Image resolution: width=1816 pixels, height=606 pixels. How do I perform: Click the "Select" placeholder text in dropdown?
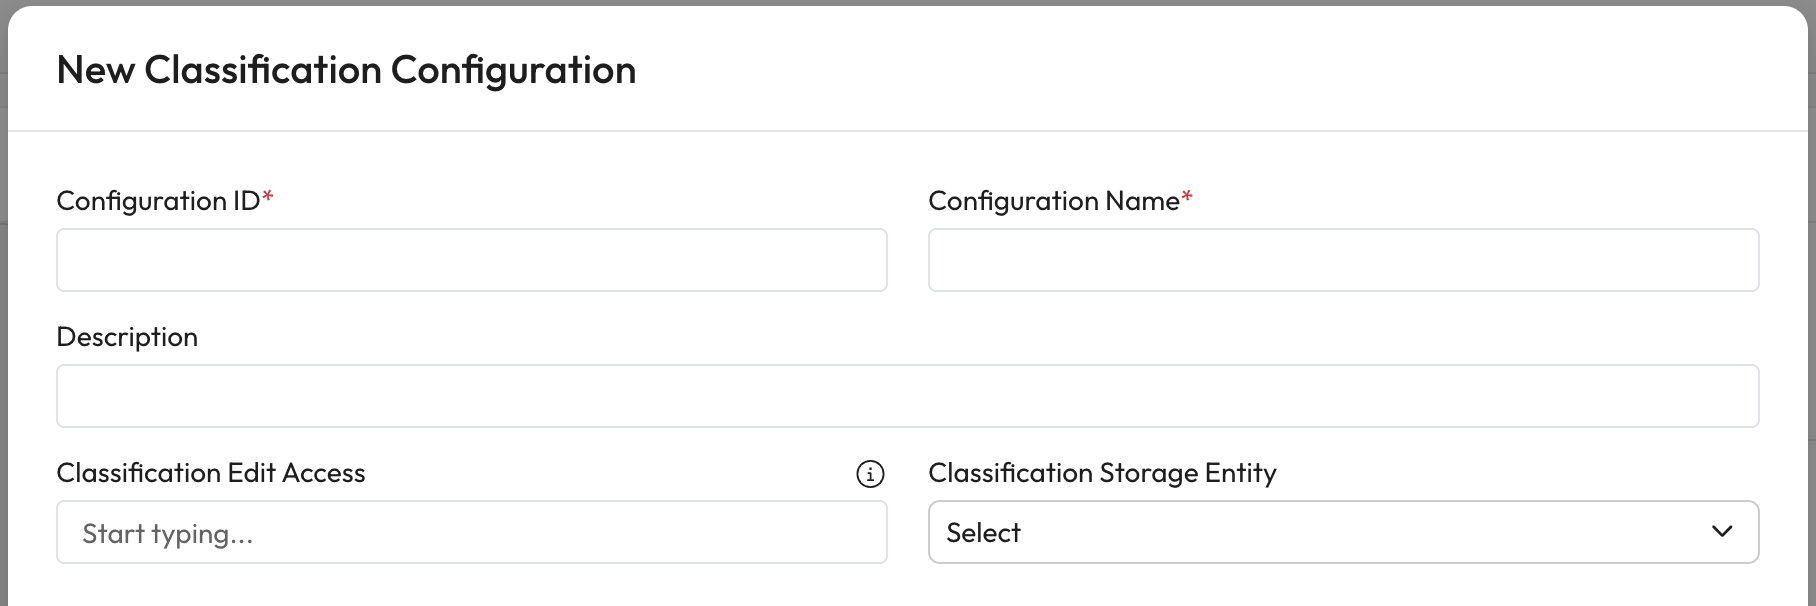(984, 533)
